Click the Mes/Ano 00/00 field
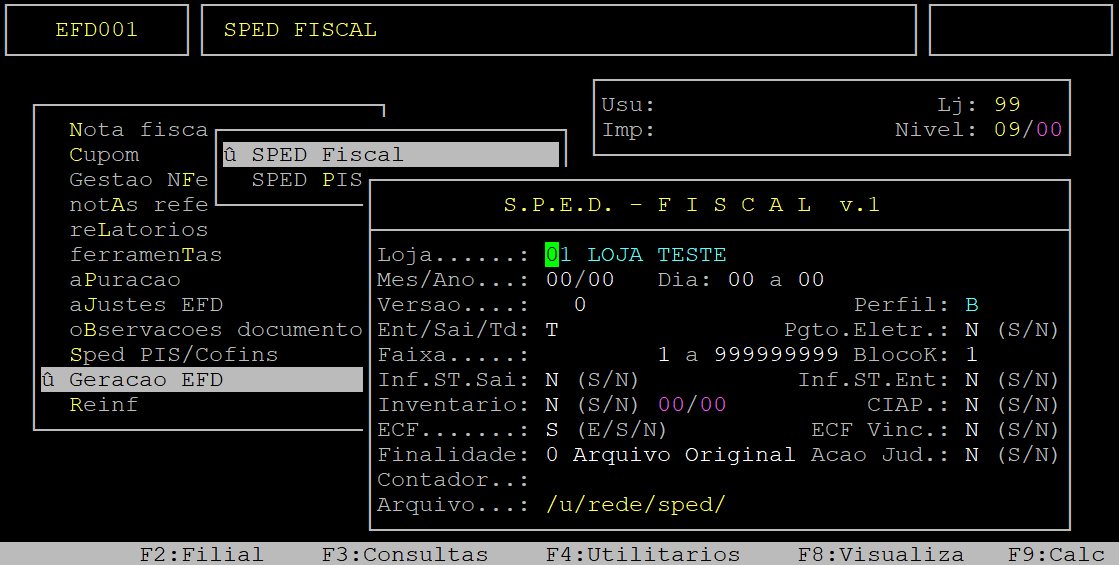This screenshot has width=1119, height=565. (579, 280)
